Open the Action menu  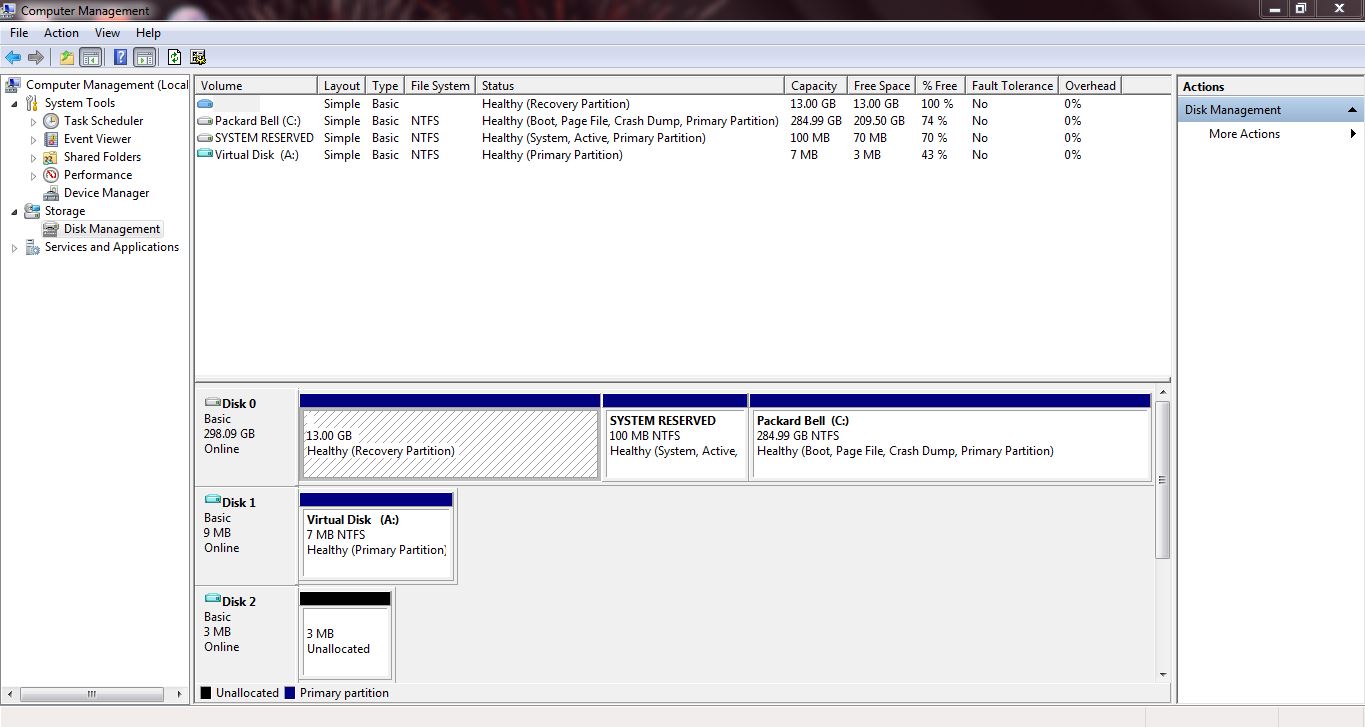[x=61, y=33]
